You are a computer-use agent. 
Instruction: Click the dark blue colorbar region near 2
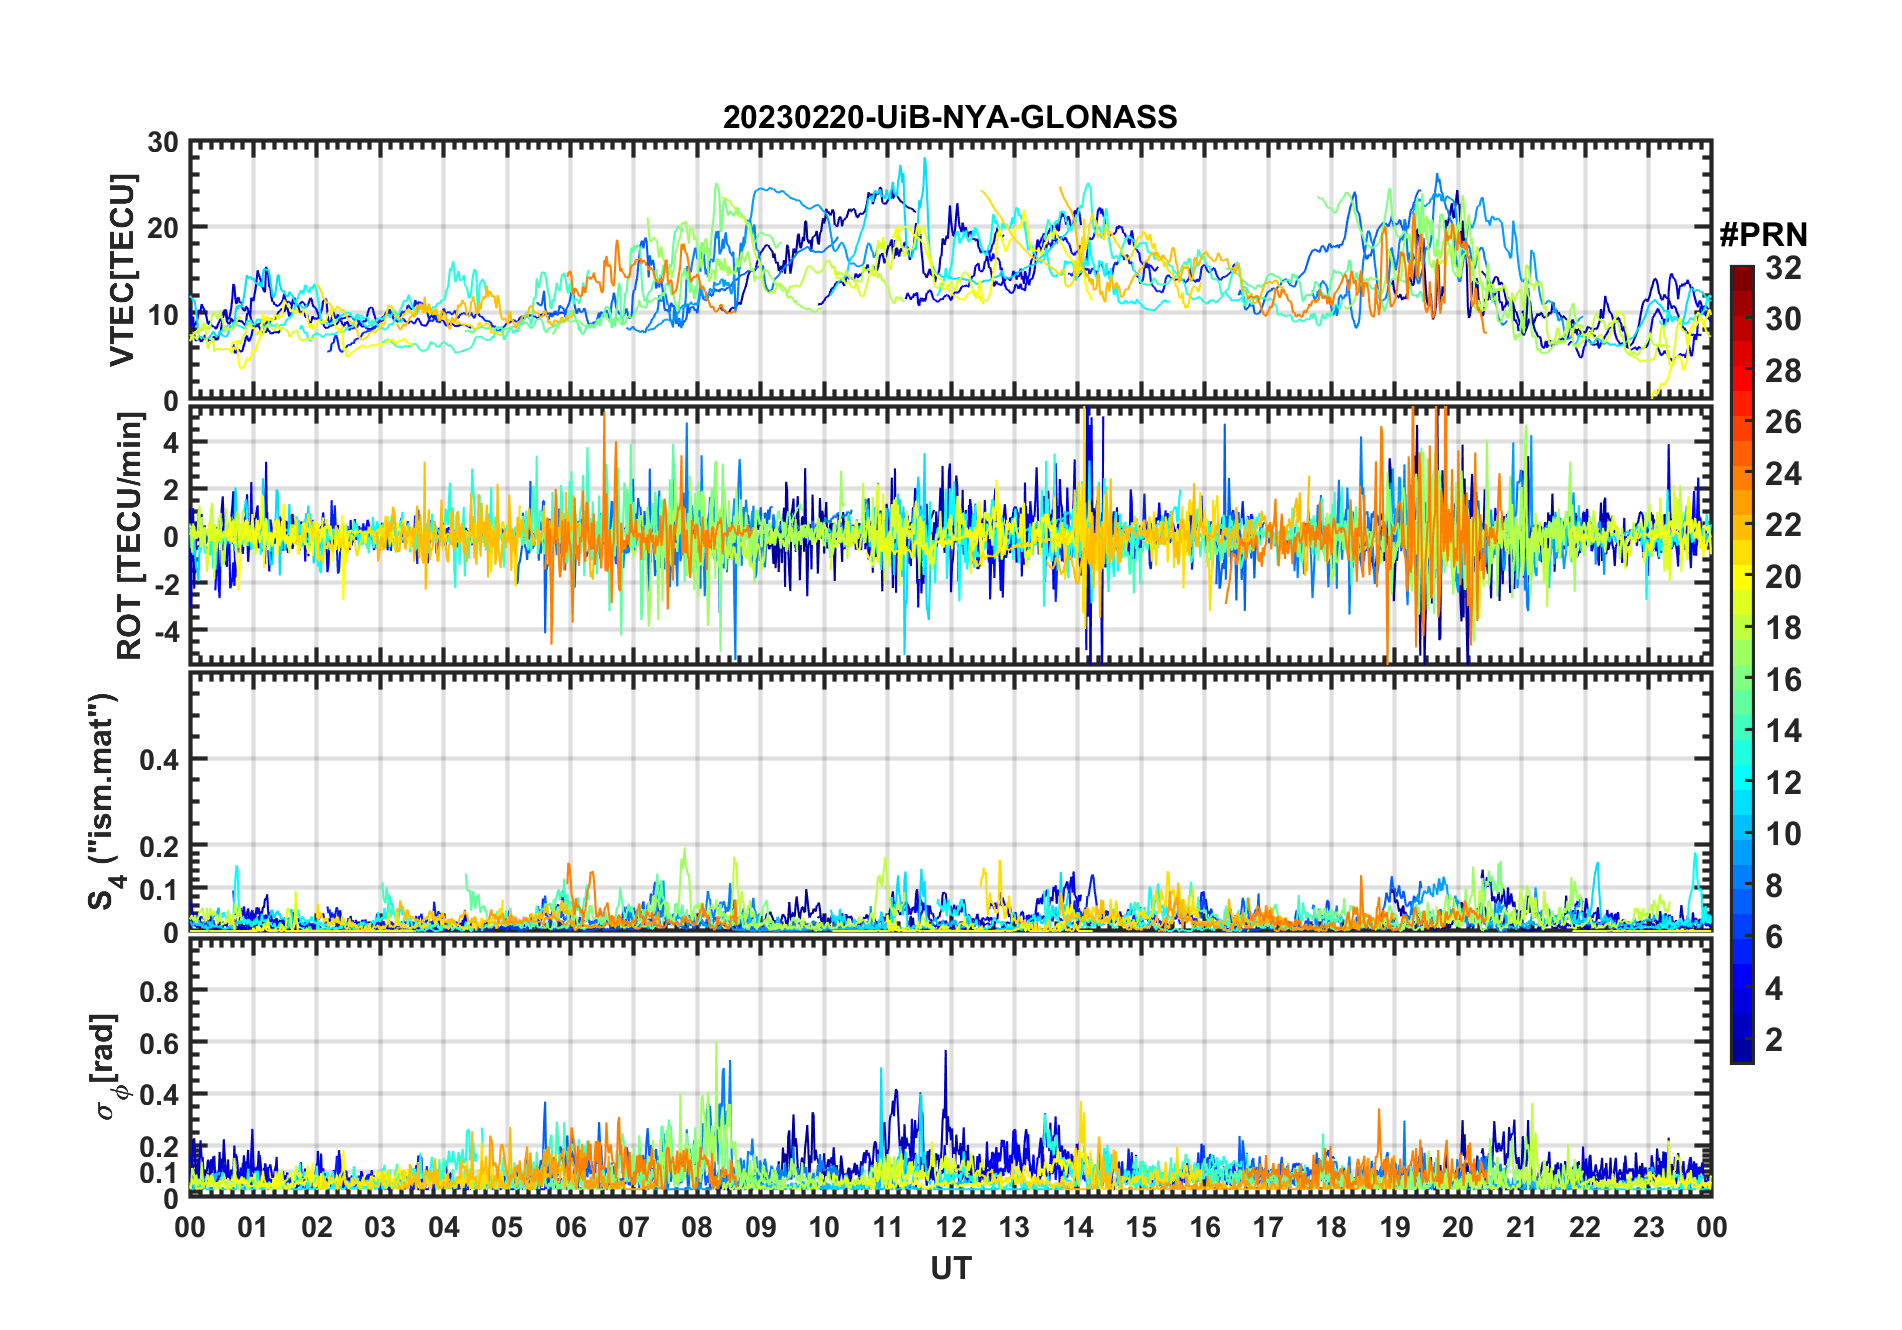(x=1741, y=1041)
